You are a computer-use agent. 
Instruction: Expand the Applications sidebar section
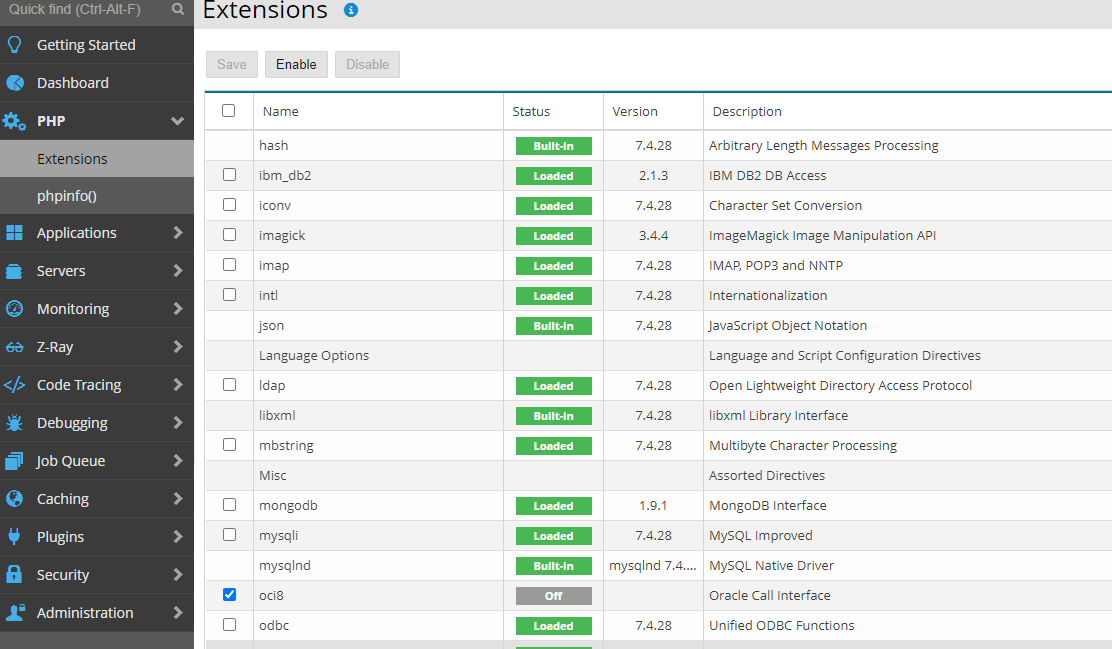[177, 232]
